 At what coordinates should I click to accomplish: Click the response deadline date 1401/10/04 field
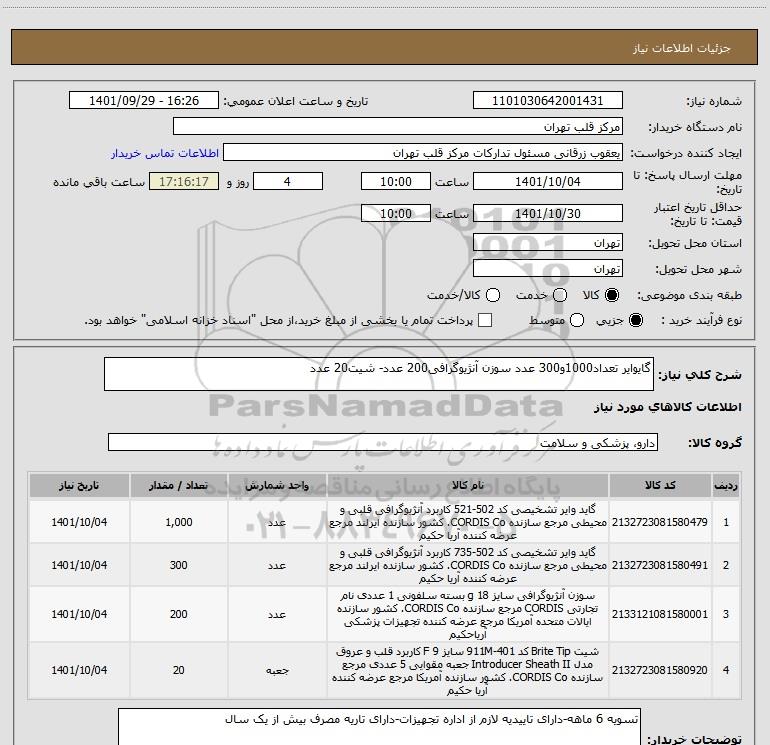pyautogui.click(x=548, y=181)
